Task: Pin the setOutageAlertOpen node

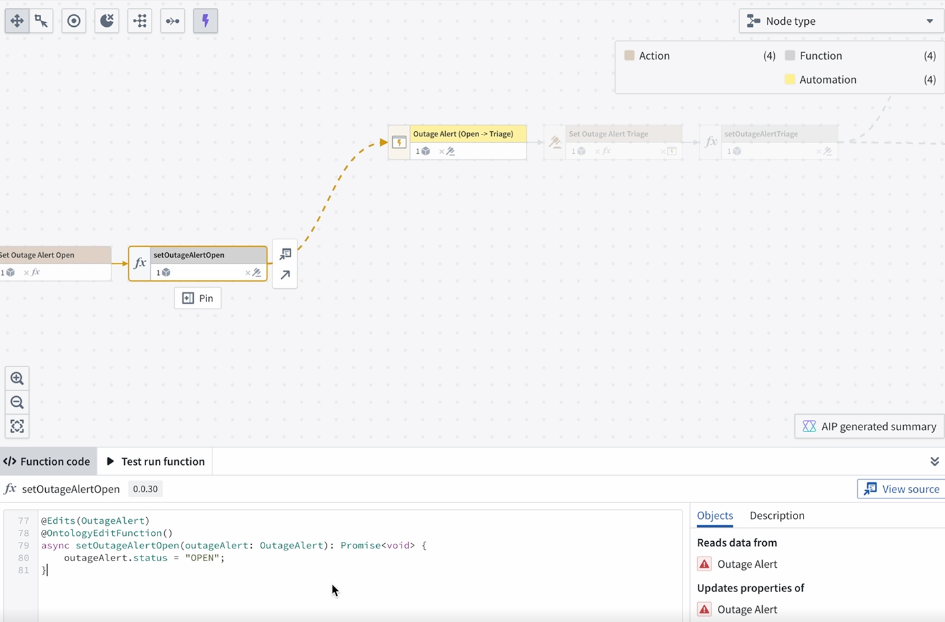Action: [197, 297]
